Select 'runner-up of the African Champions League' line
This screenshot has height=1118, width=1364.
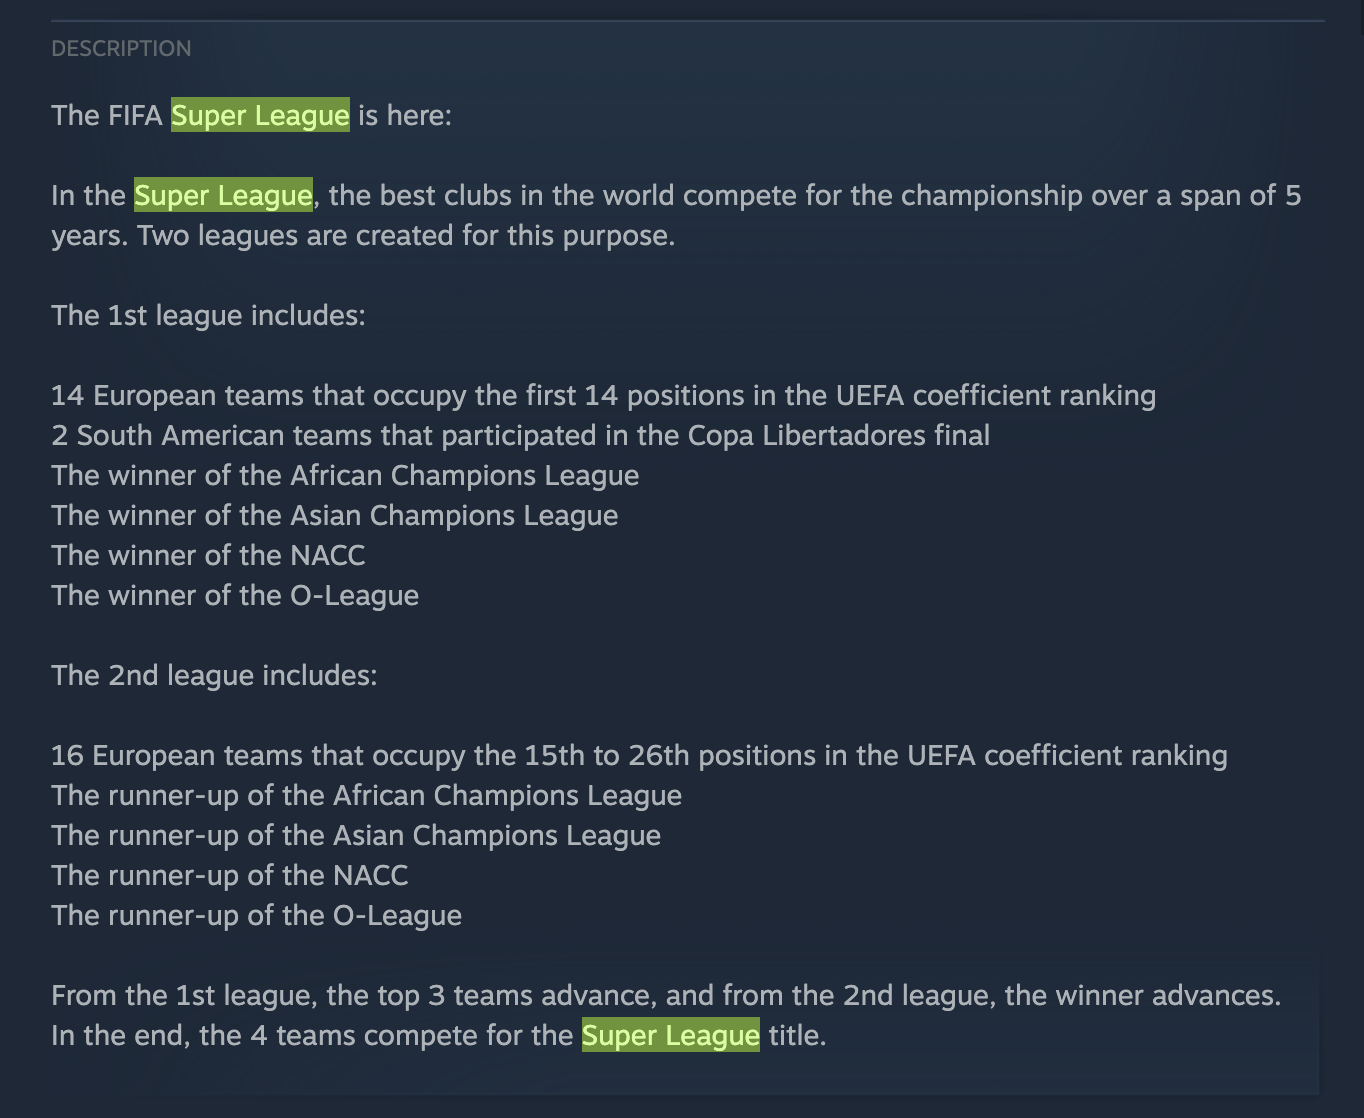coord(366,796)
